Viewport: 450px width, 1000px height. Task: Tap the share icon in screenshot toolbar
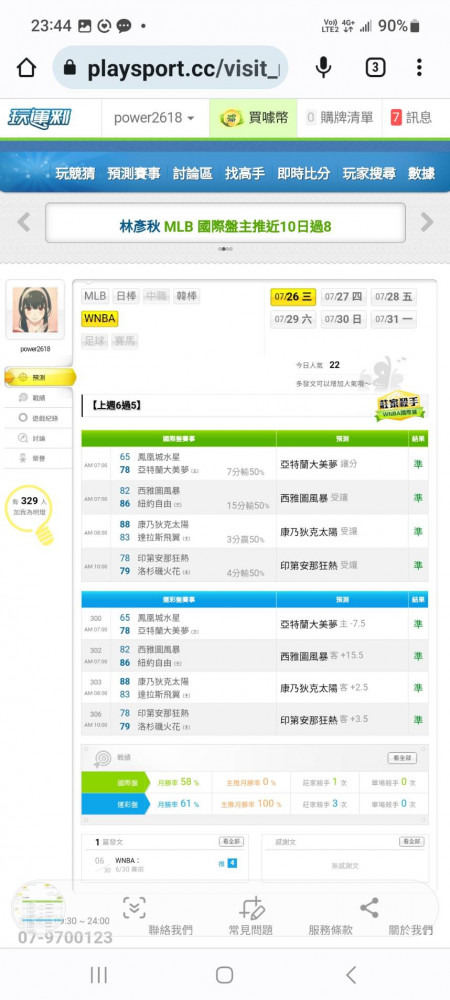369,908
